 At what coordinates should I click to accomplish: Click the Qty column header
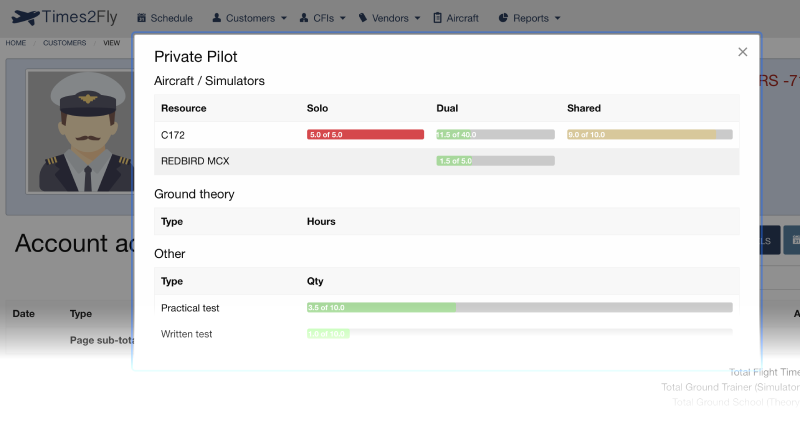(x=315, y=281)
